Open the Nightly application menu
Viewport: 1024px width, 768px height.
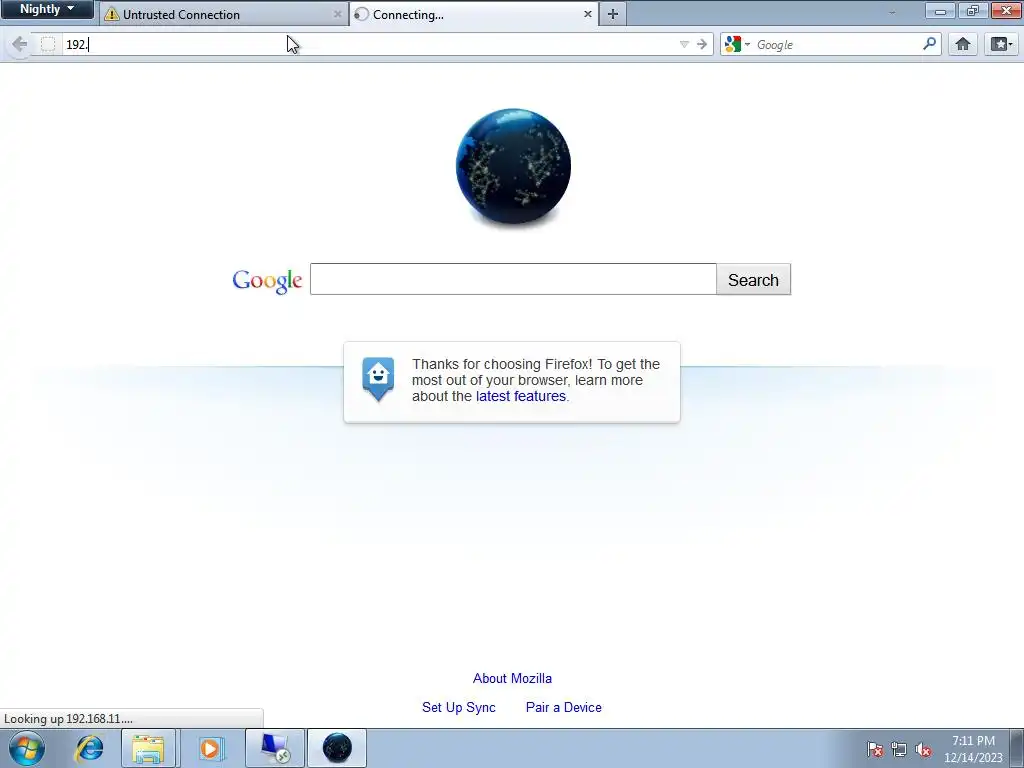click(47, 9)
